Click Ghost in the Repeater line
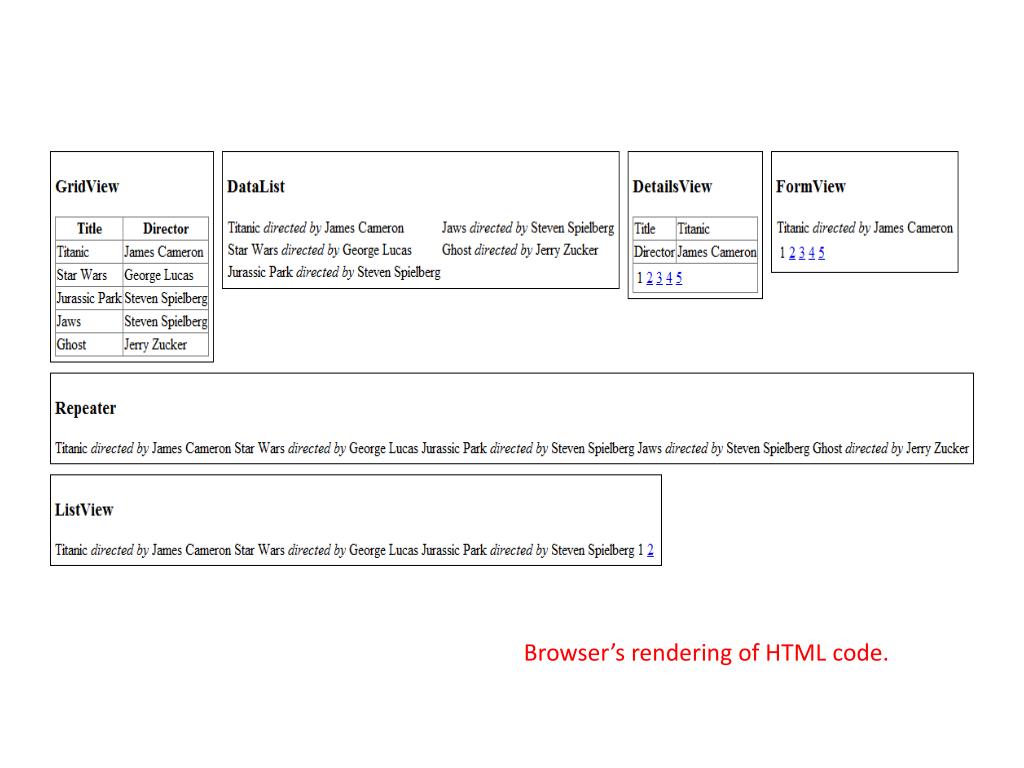The width and height of the screenshot is (1024, 768). coord(827,449)
